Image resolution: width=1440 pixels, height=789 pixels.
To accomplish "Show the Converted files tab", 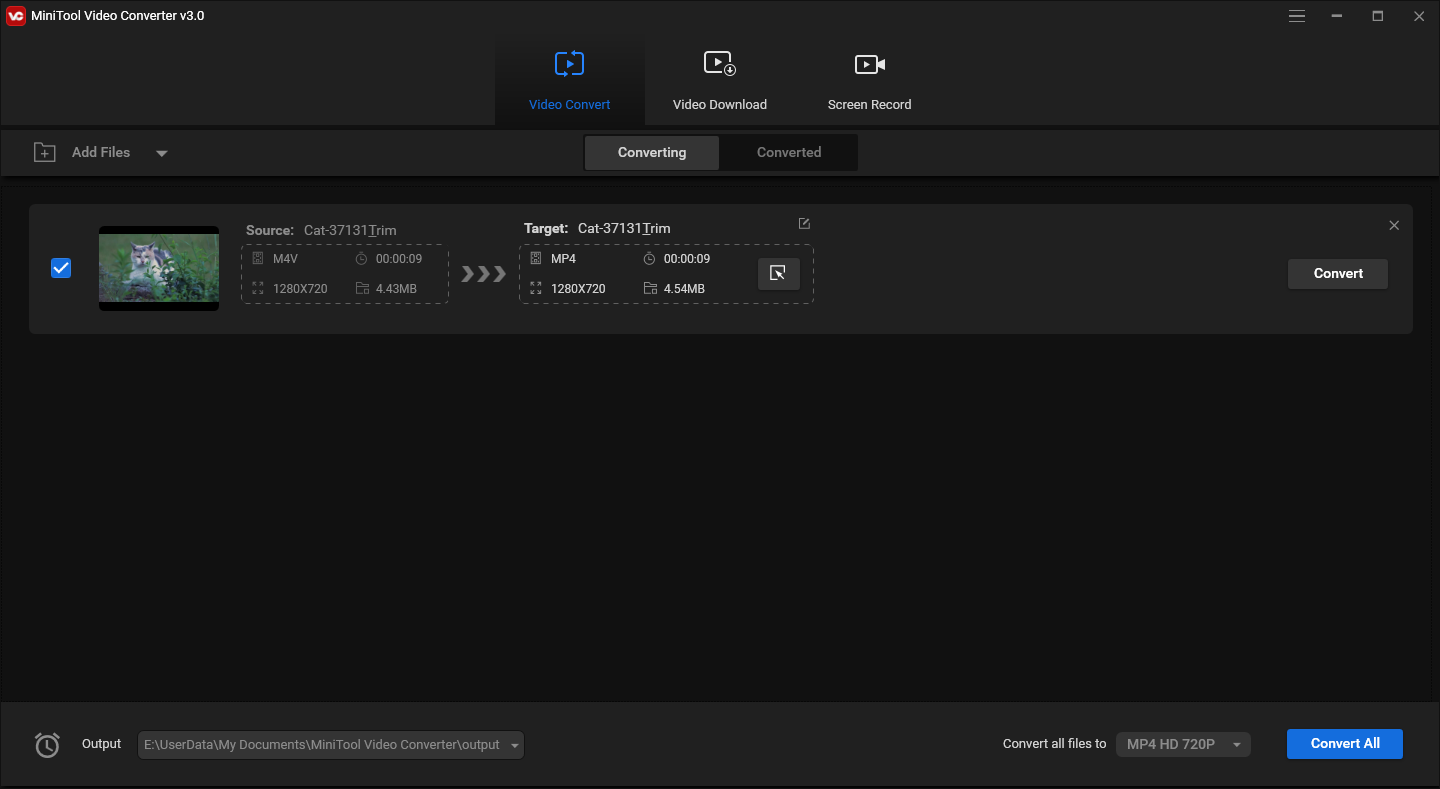I will point(789,153).
